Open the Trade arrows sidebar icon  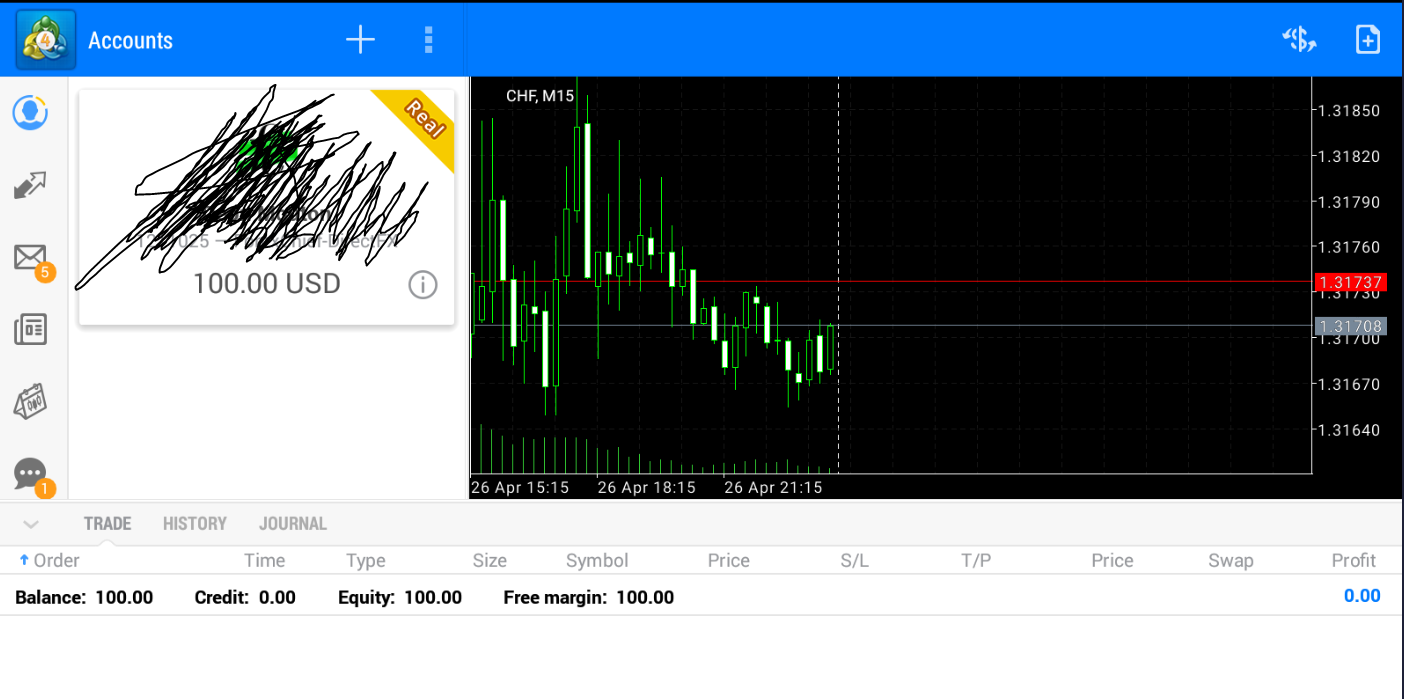point(30,185)
